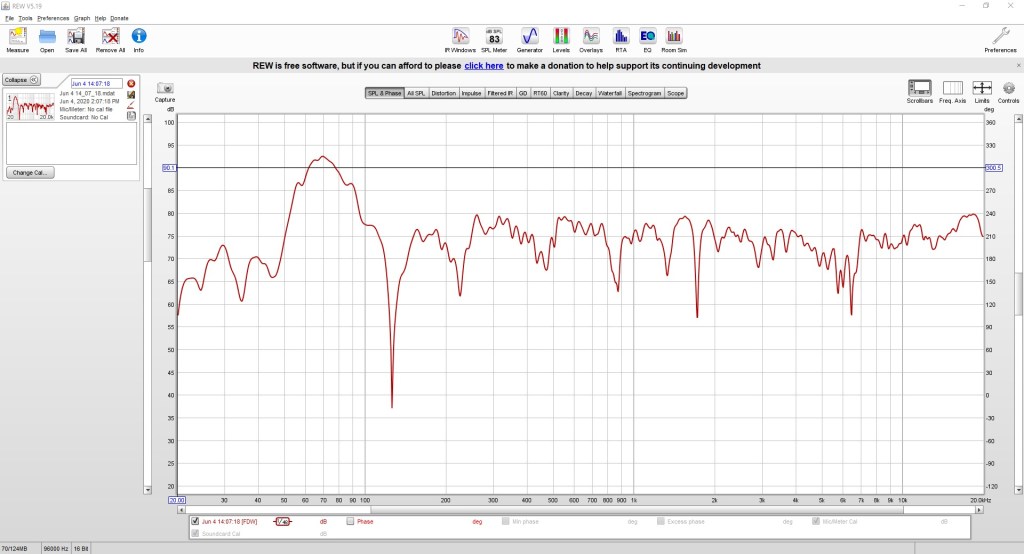The height and width of the screenshot is (554, 1024).
Task: Switch to the Waterfall tab
Action: [x=612, y=93]
